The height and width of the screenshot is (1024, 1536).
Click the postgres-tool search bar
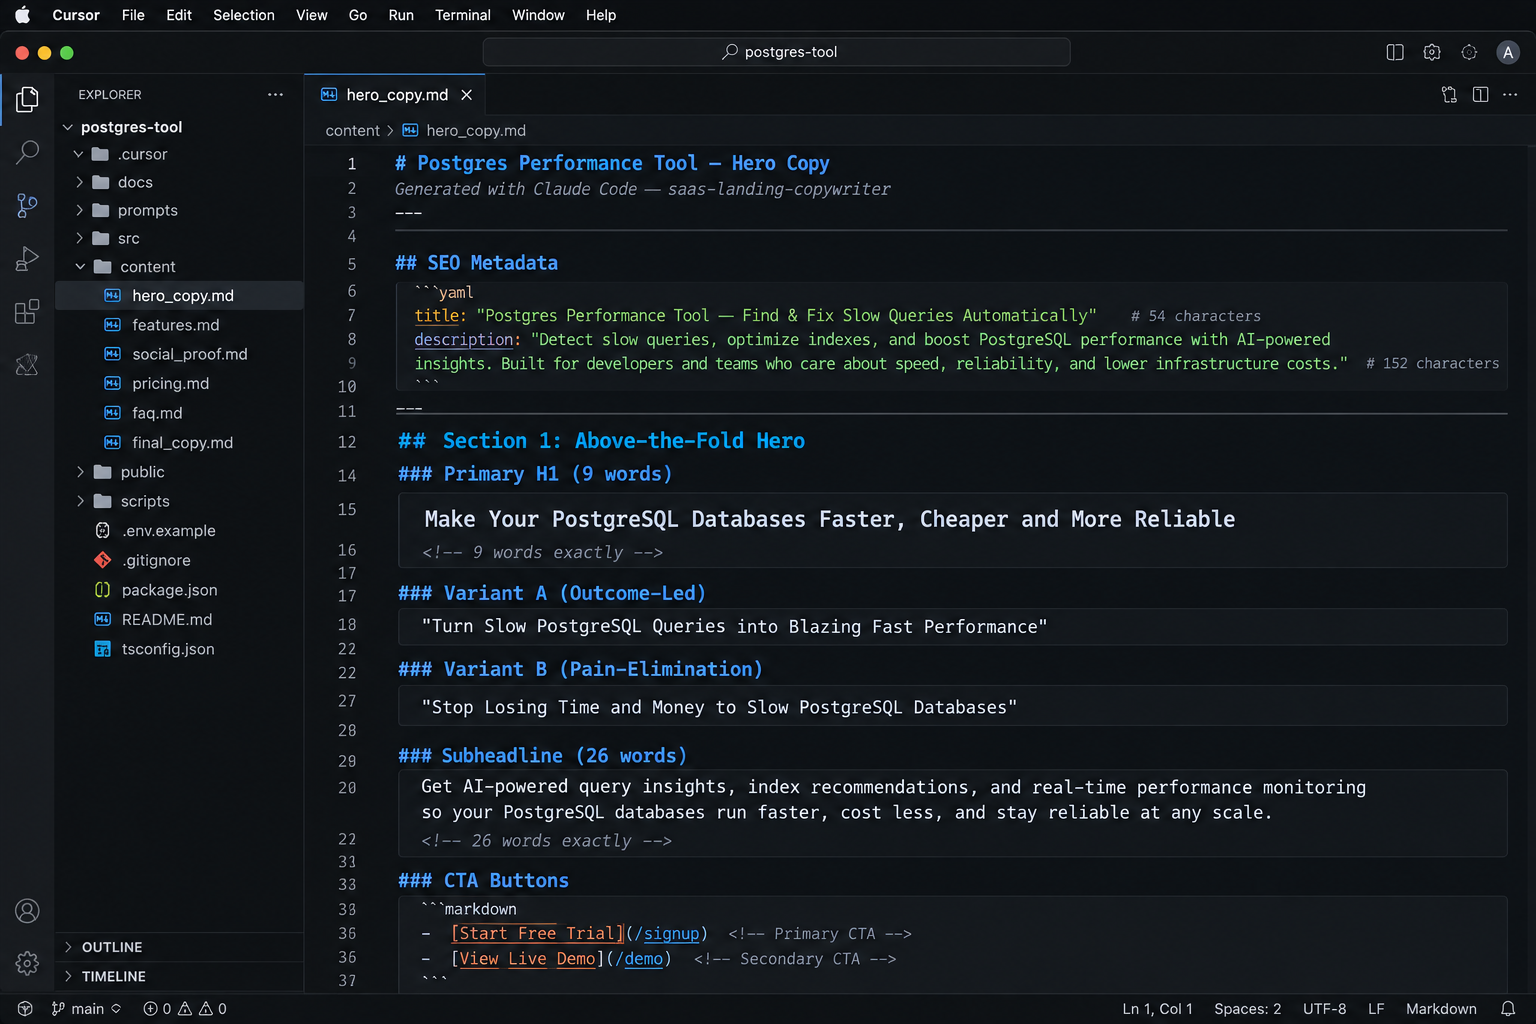tap(776, 52)
